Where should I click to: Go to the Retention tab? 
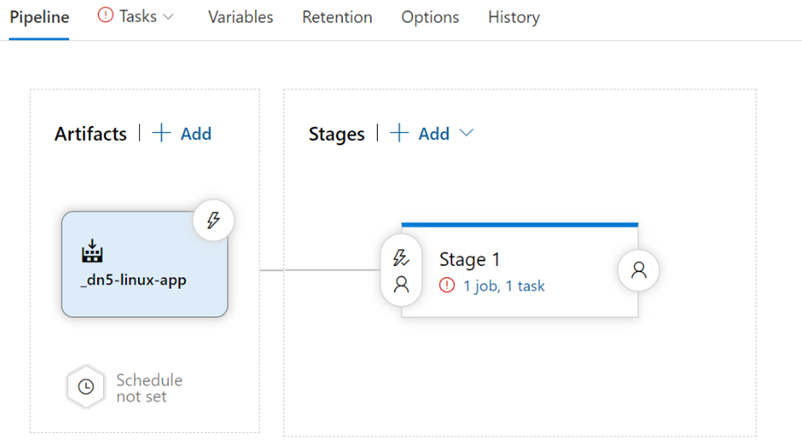[337, 17]
